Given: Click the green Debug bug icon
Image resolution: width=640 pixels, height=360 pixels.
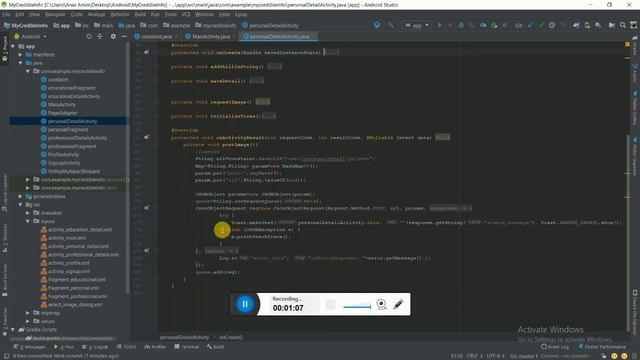Looking at the screenshot, I should [461, 25].
